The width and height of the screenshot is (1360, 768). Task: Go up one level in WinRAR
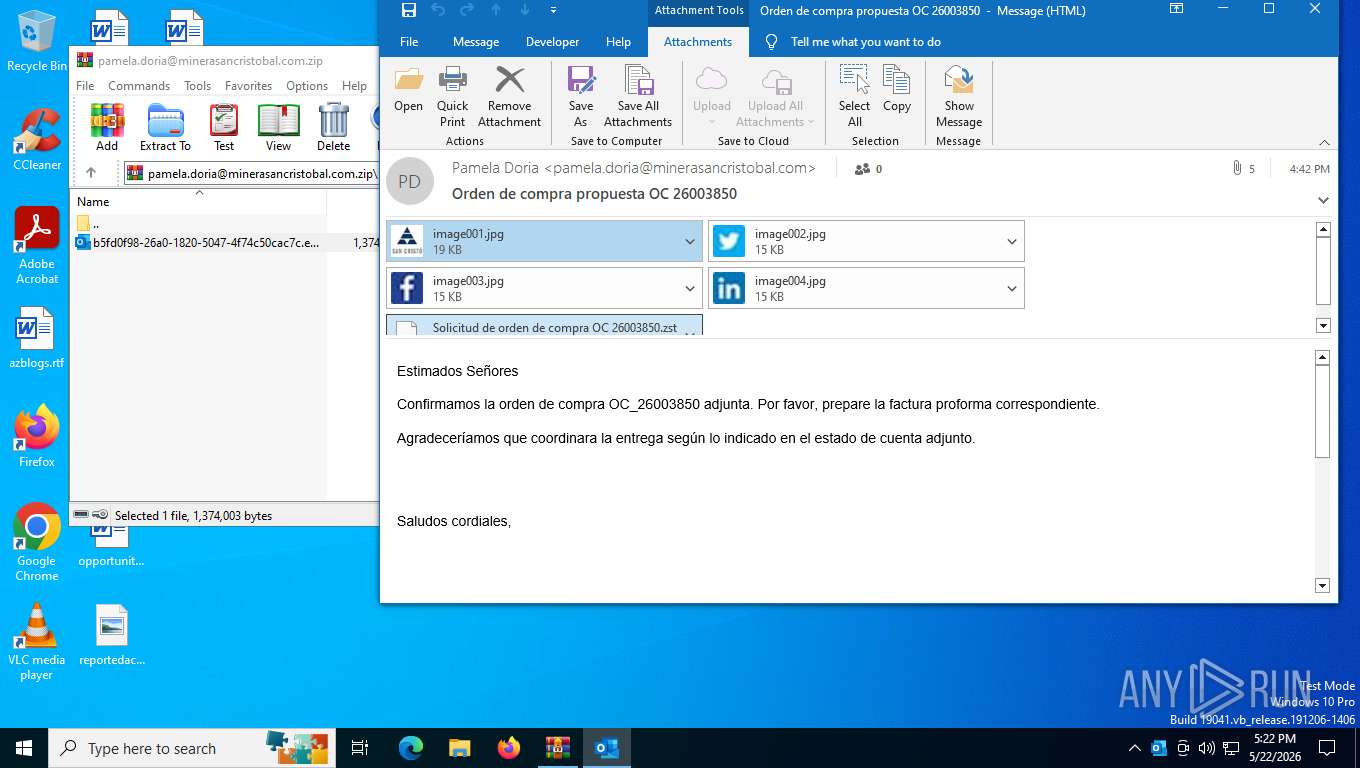pyautogui.click(x=91, y=173)
